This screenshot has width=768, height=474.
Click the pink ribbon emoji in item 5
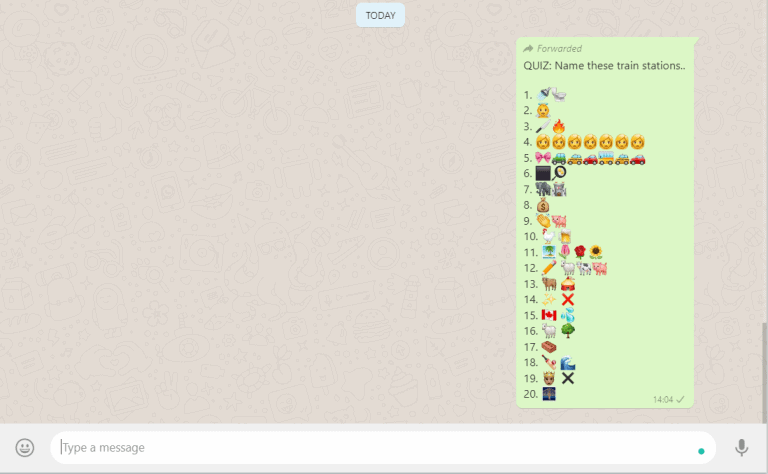pos(544,157)
